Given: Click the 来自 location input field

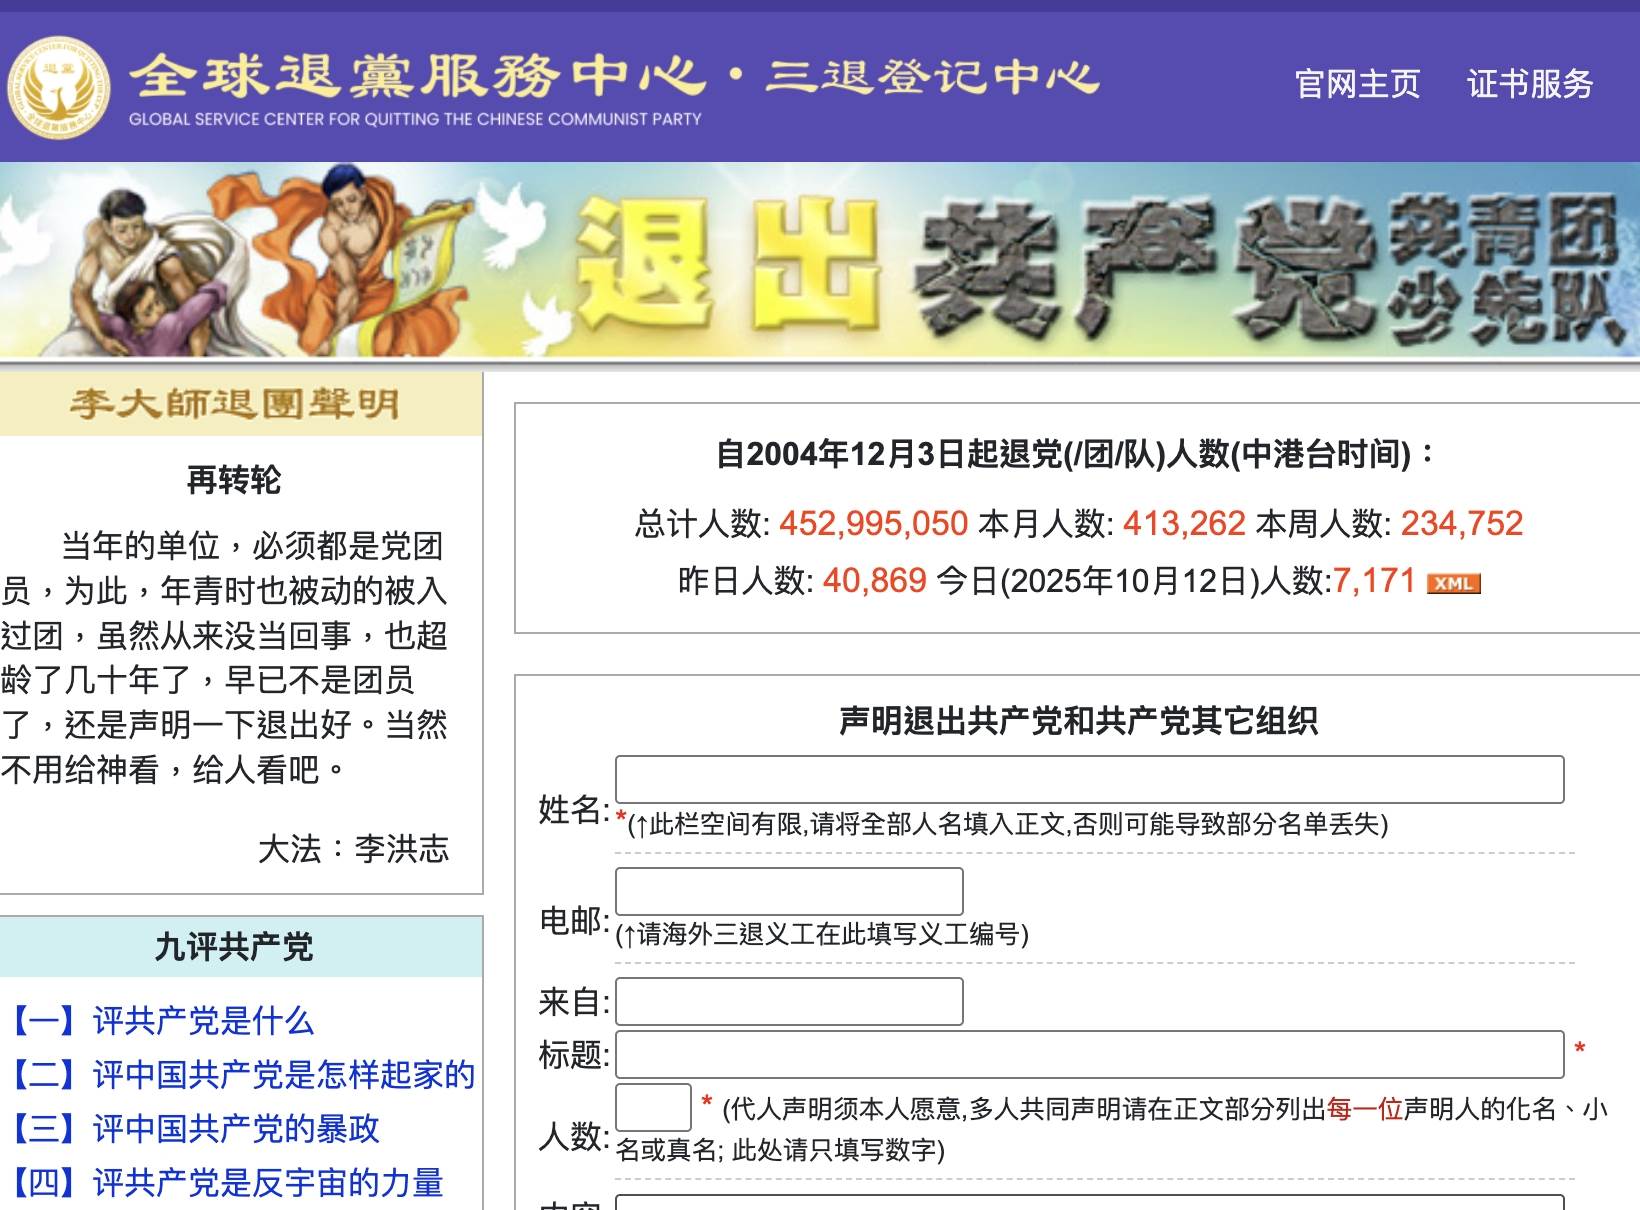Looking at the screenshot, I should point(789,1000).
